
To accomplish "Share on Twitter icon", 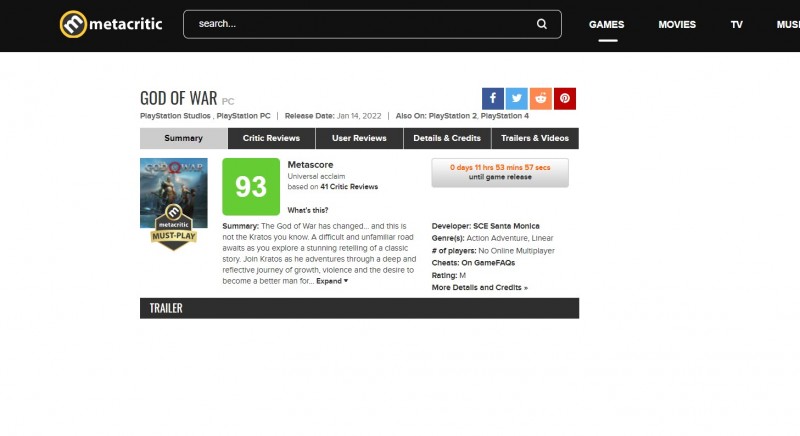I will coord(517,98).
